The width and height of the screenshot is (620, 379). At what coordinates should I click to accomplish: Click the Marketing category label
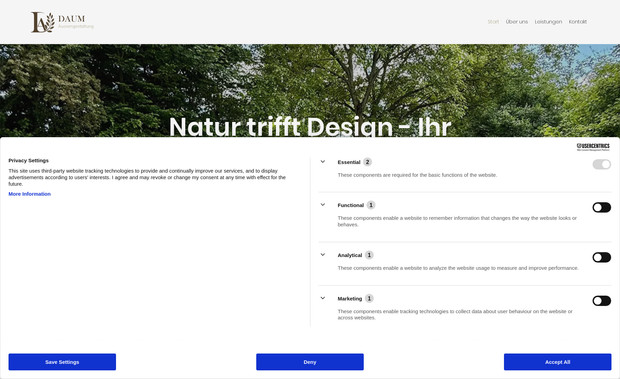[350, 299]
